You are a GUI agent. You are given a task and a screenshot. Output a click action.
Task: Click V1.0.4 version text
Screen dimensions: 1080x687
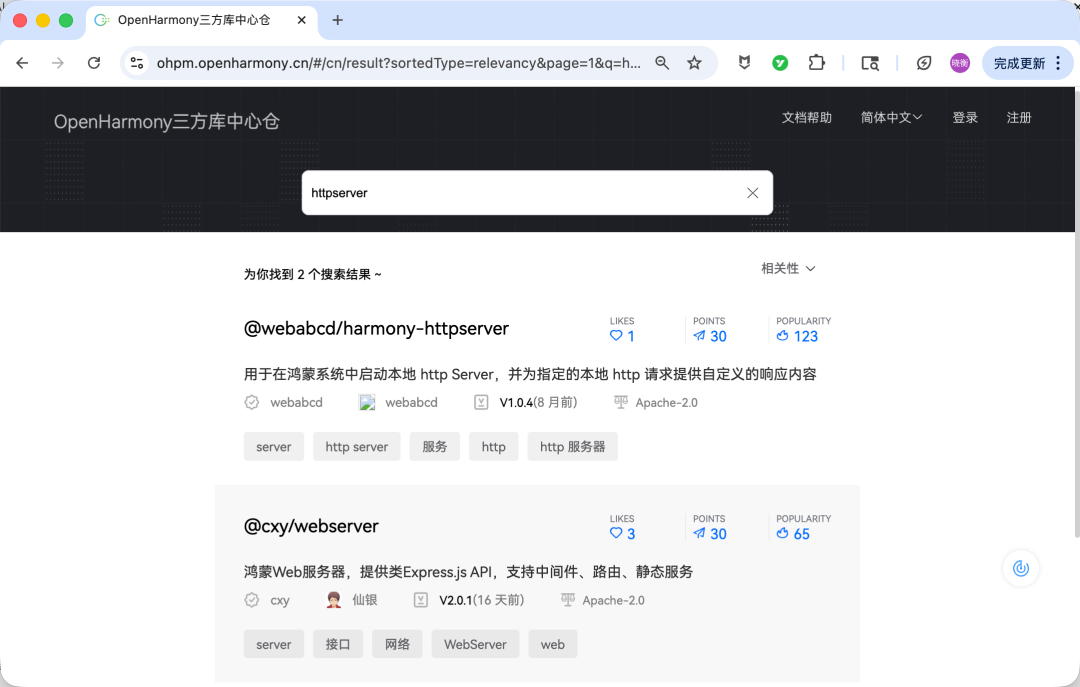click(517, 402)
